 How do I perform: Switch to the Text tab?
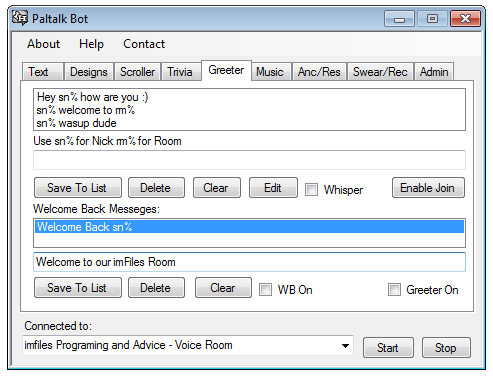(x=43, y=72)
